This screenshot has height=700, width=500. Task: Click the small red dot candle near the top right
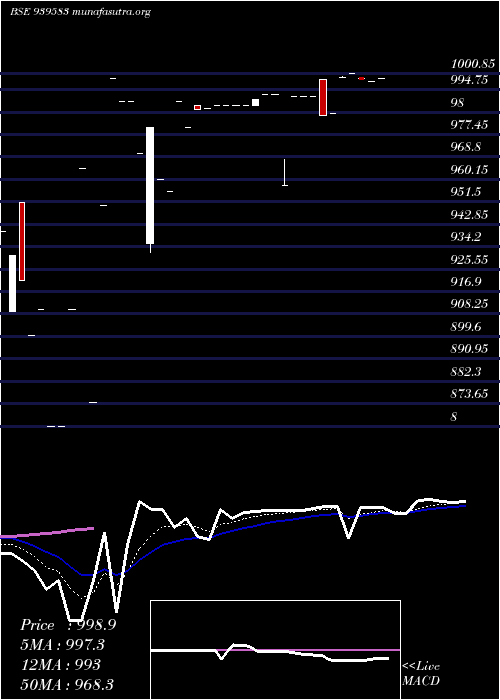coord(361,79)
